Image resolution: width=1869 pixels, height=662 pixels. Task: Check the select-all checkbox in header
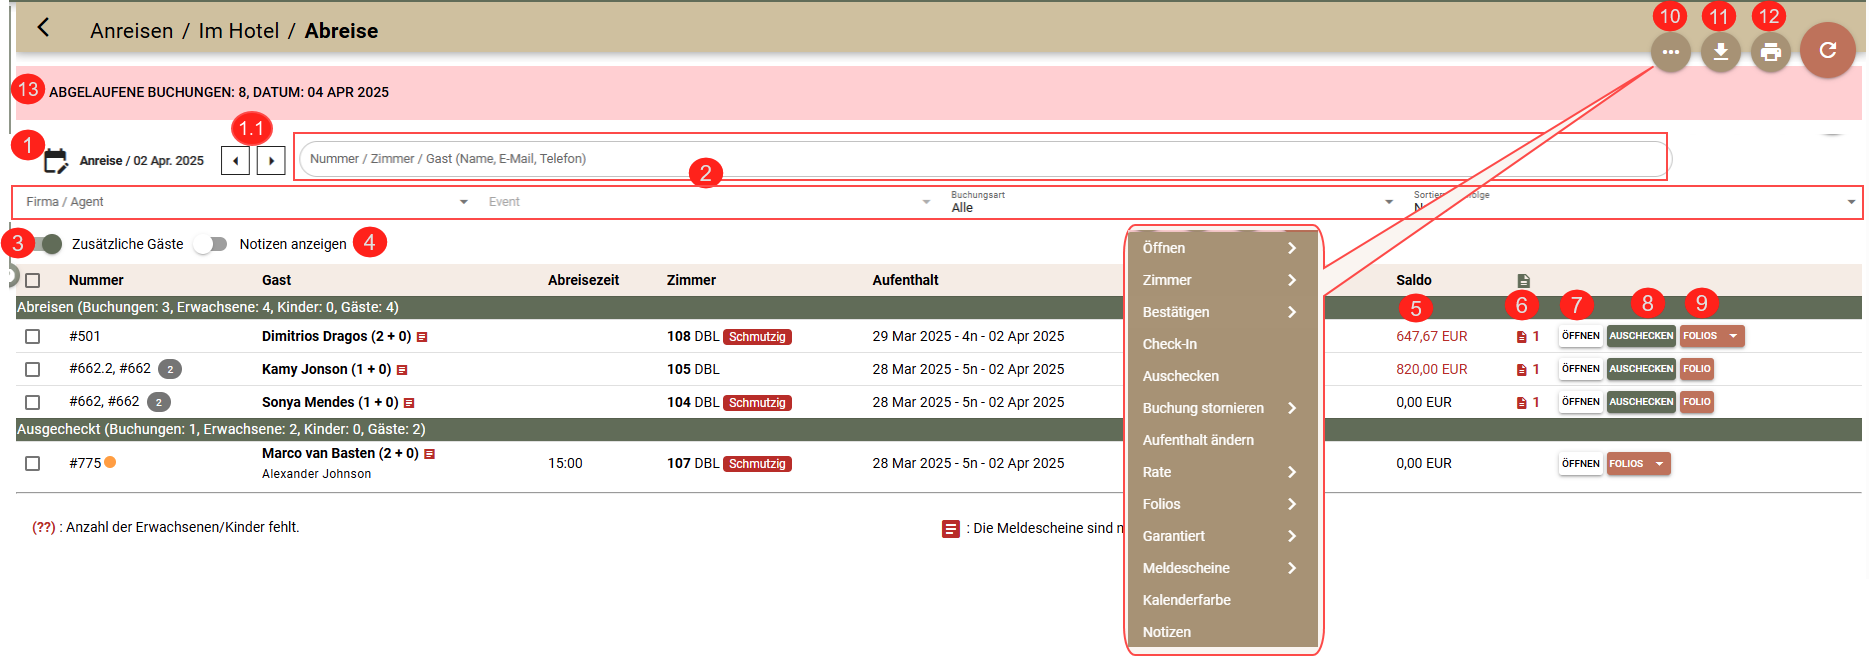(33, 281)
